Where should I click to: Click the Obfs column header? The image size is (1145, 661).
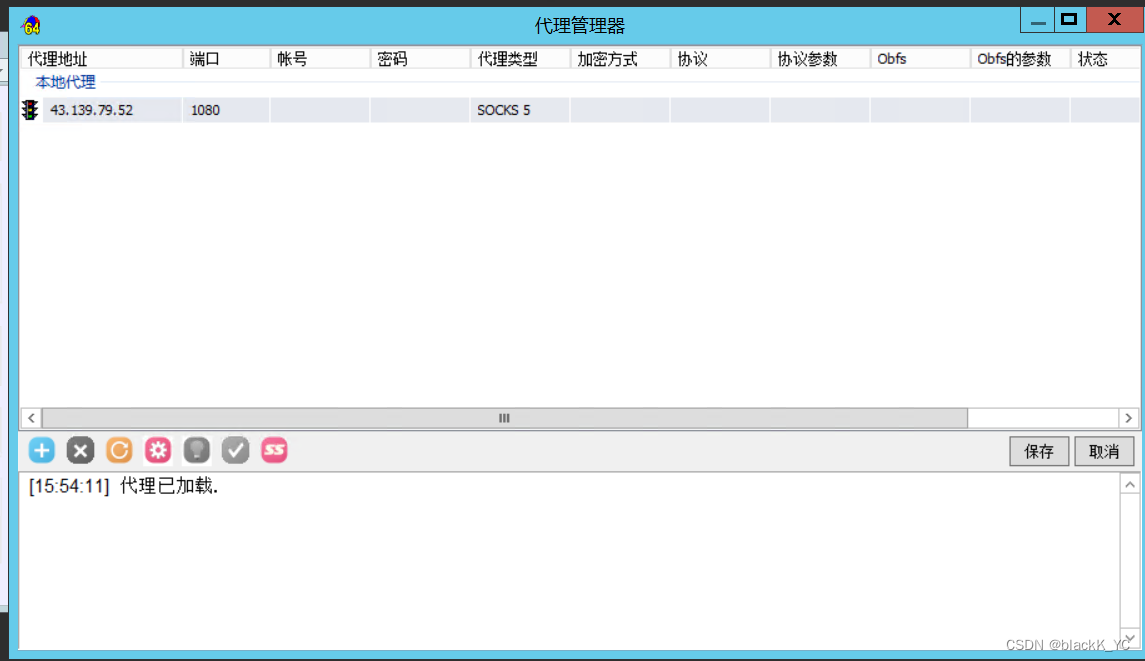920,59
